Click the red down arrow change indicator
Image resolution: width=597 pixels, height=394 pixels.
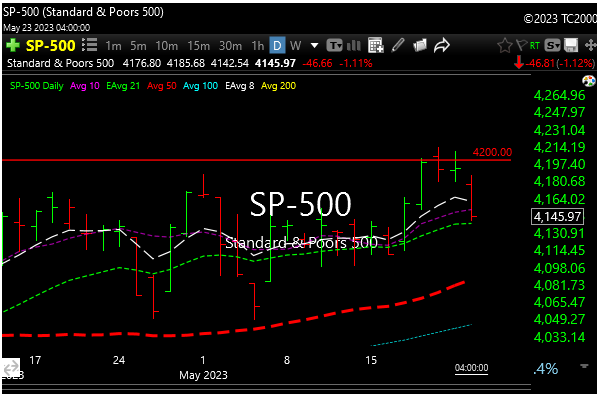(x=519, y=62)
